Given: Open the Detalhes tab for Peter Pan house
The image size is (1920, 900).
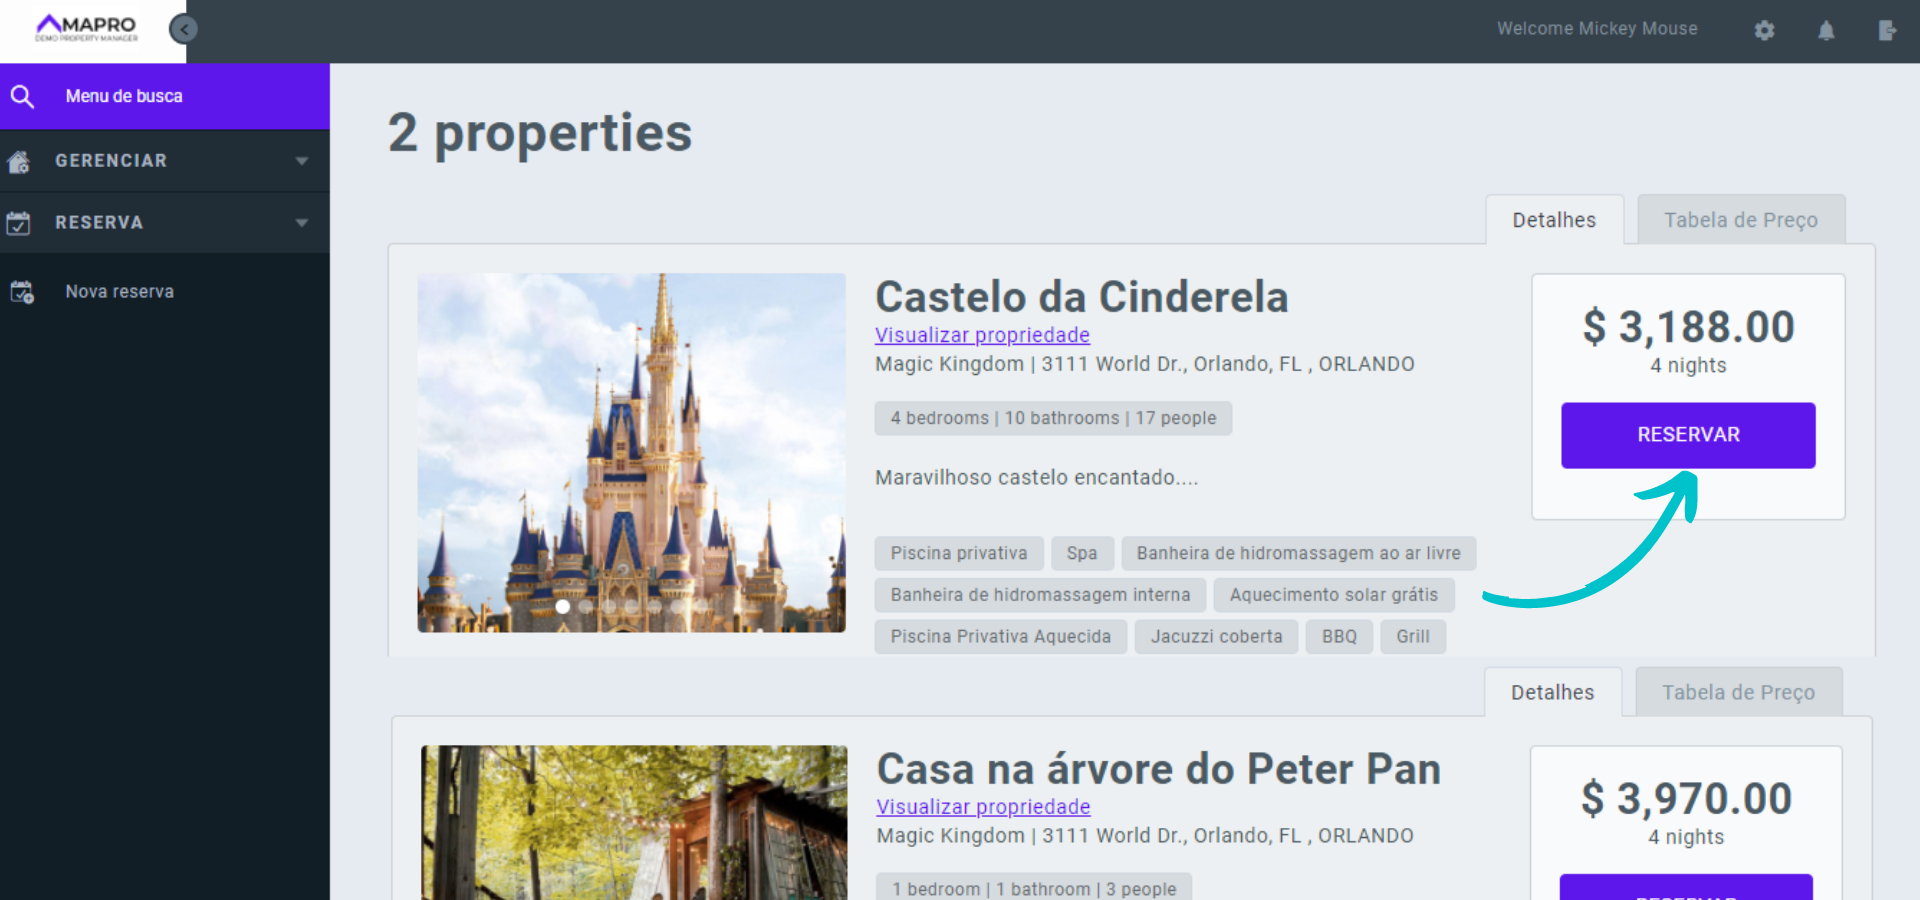Looking at the screenshot, I should click(1553, 691).
